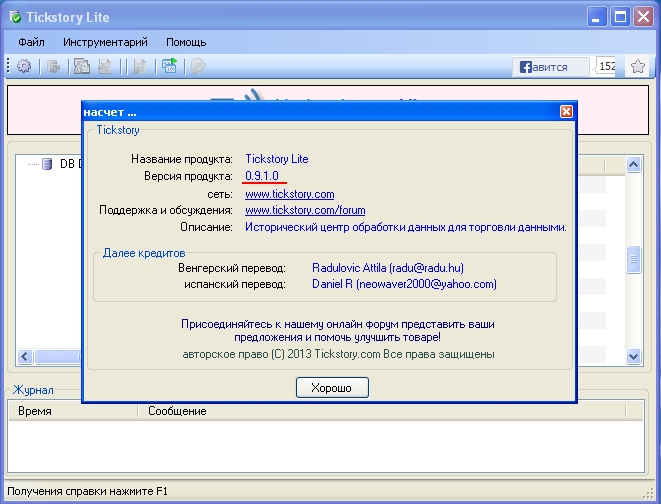
Task: Open the Инструментарий menu
Action: point(105,42)
